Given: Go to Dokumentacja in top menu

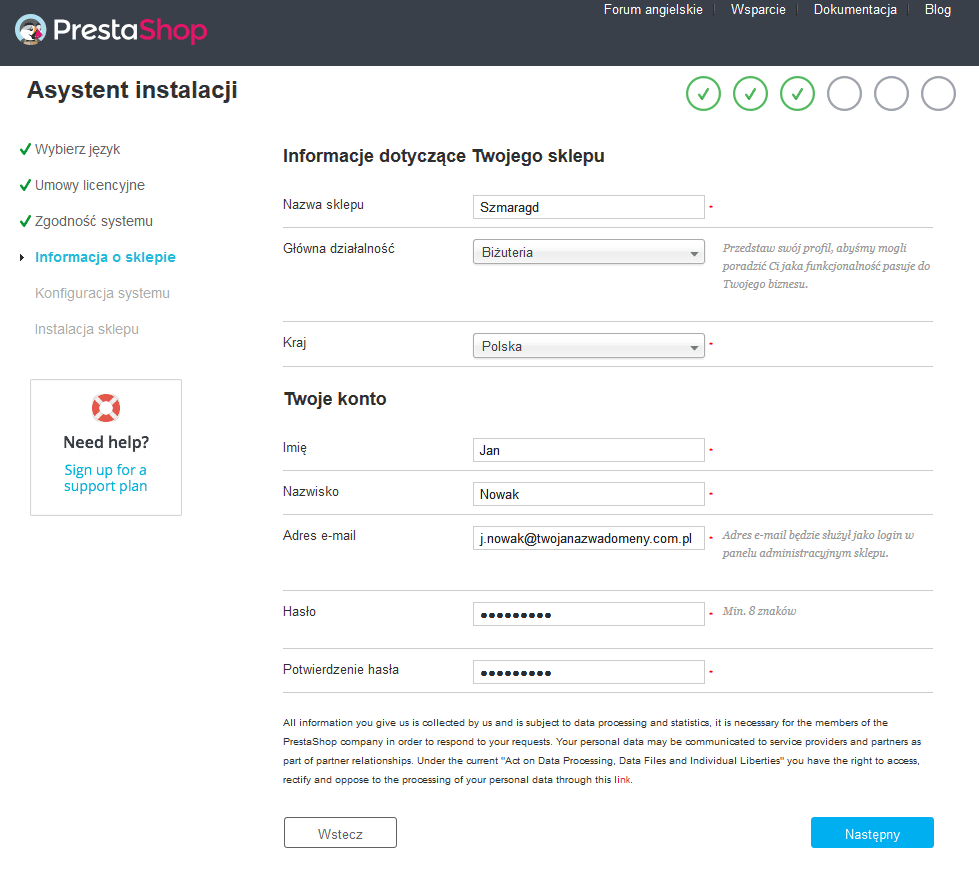Looking at the screenshot, I should point(855,9).
